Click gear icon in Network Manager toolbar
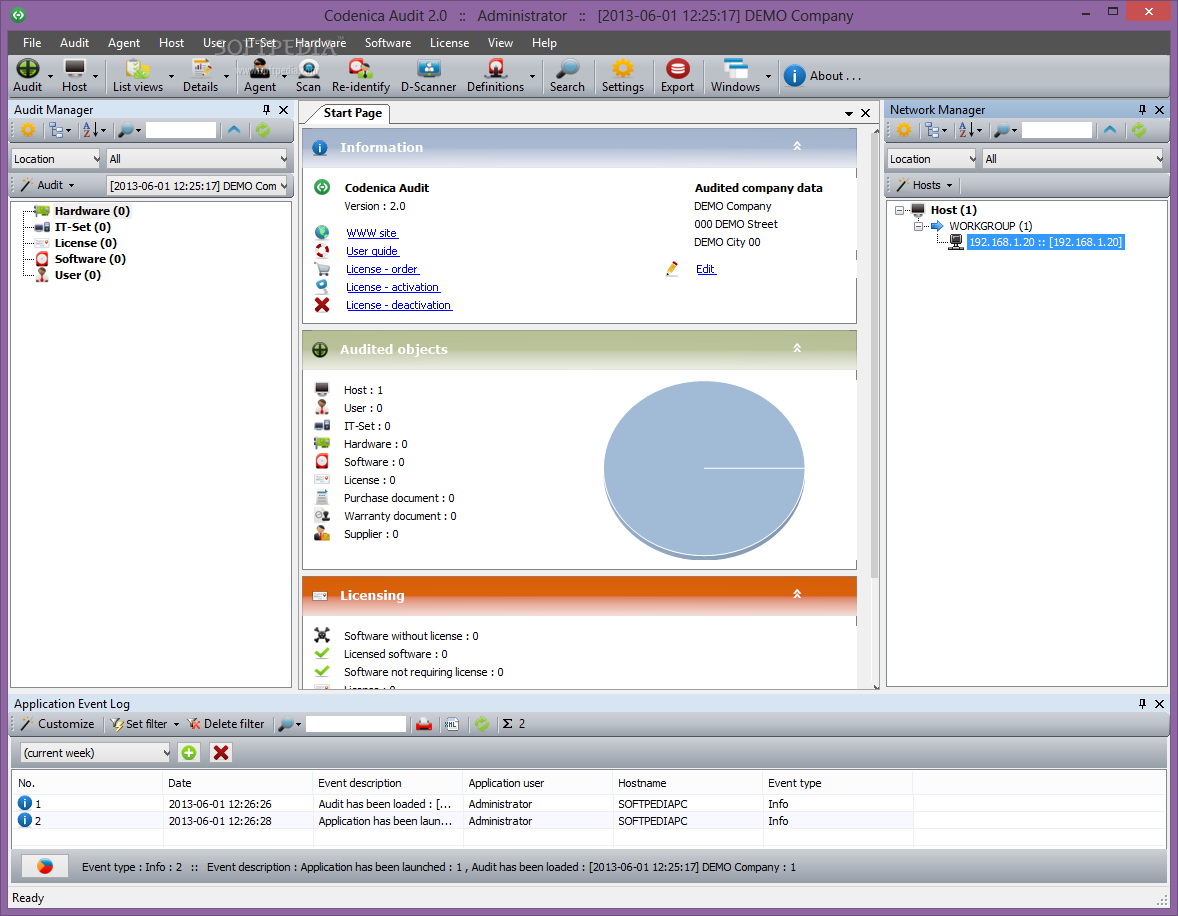 904,130
